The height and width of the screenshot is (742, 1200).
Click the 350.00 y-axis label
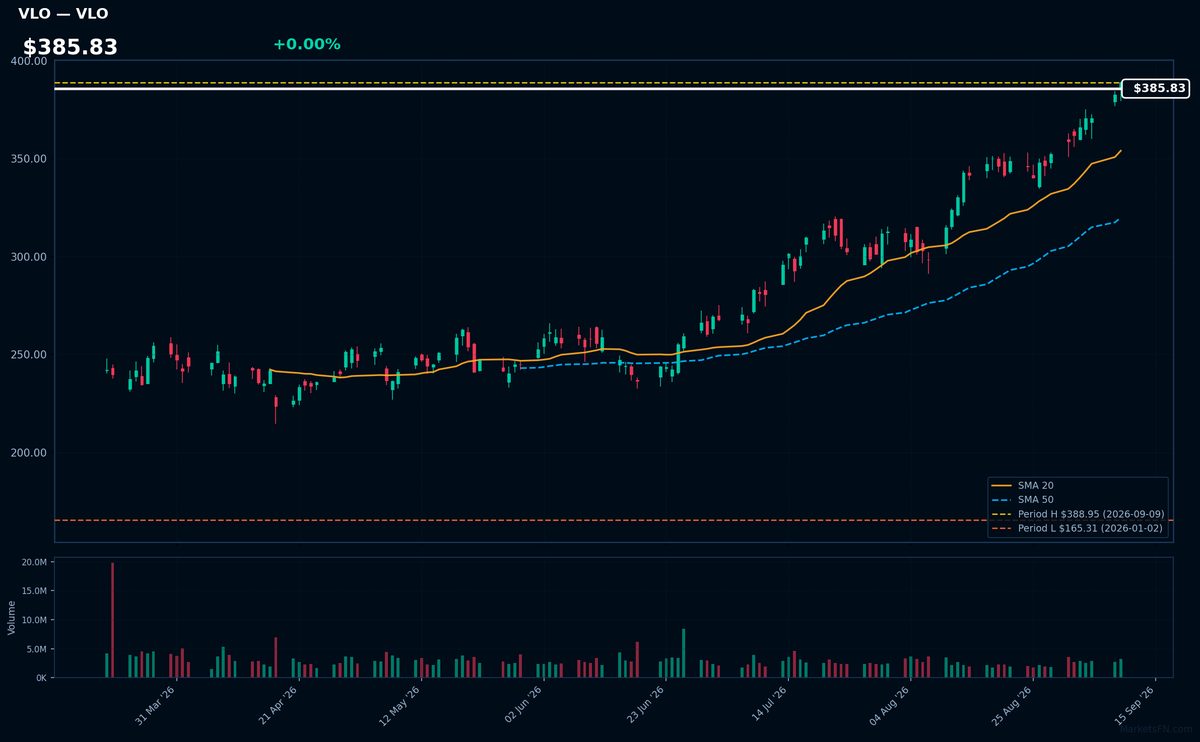29,159
